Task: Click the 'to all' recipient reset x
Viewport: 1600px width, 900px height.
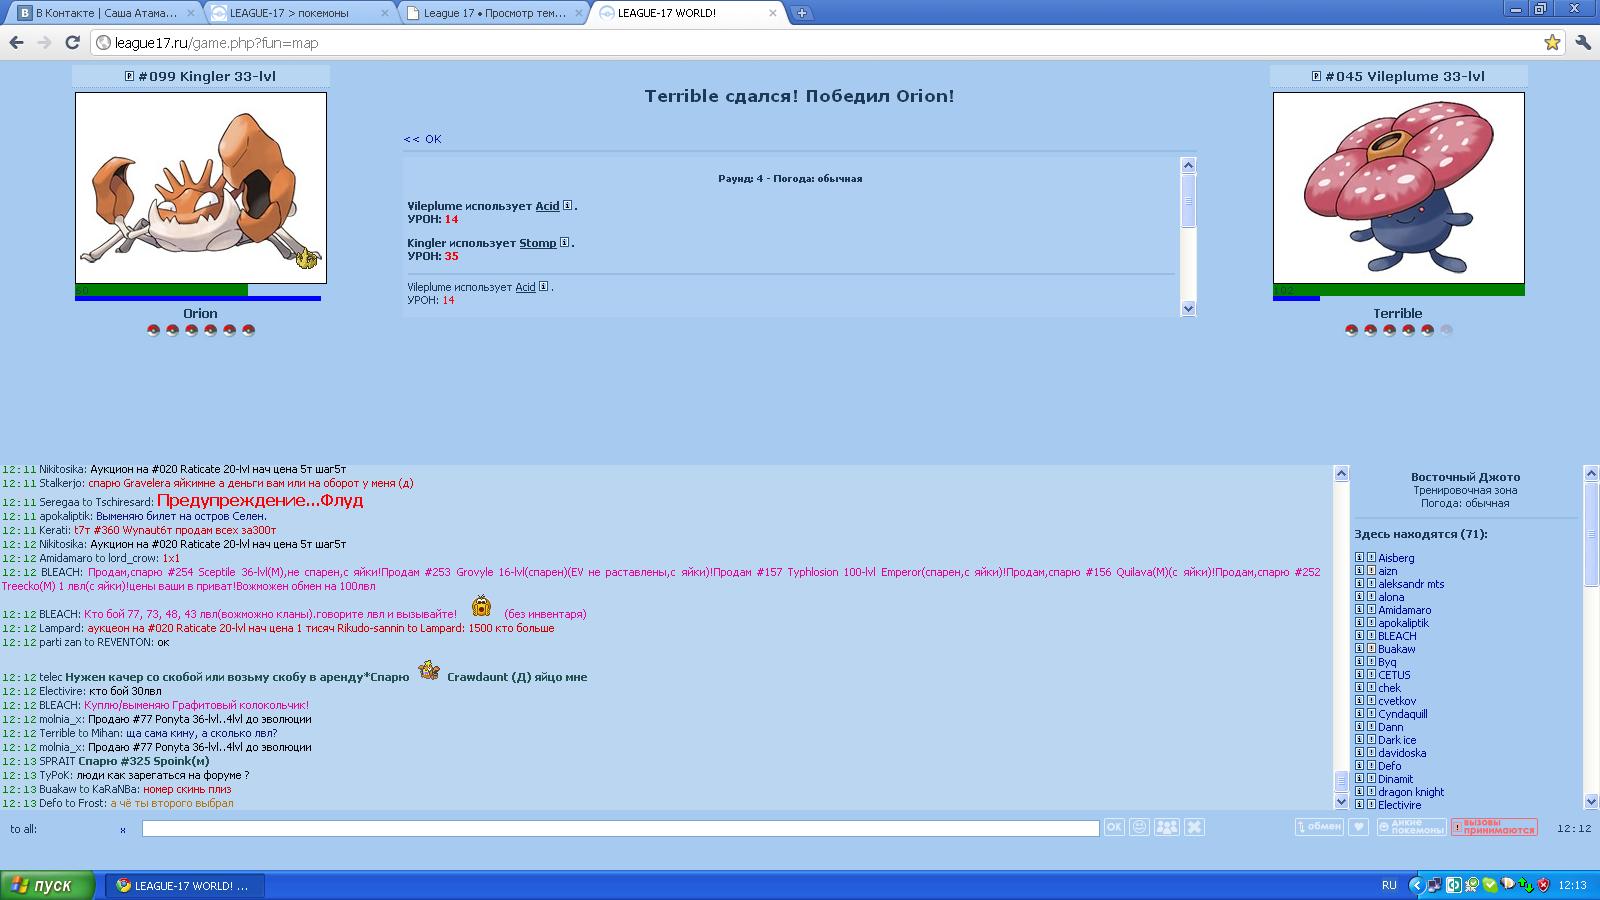Action: [x=123, y=830]
